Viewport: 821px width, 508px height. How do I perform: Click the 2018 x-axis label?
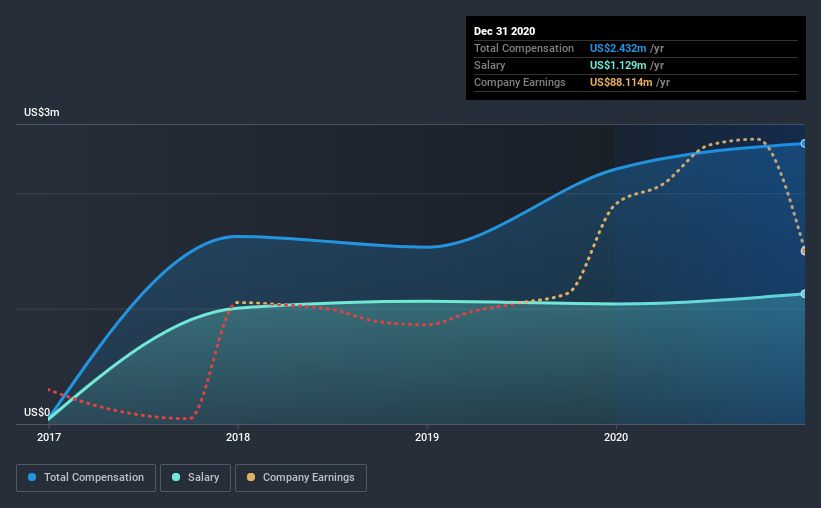(238, 437)
